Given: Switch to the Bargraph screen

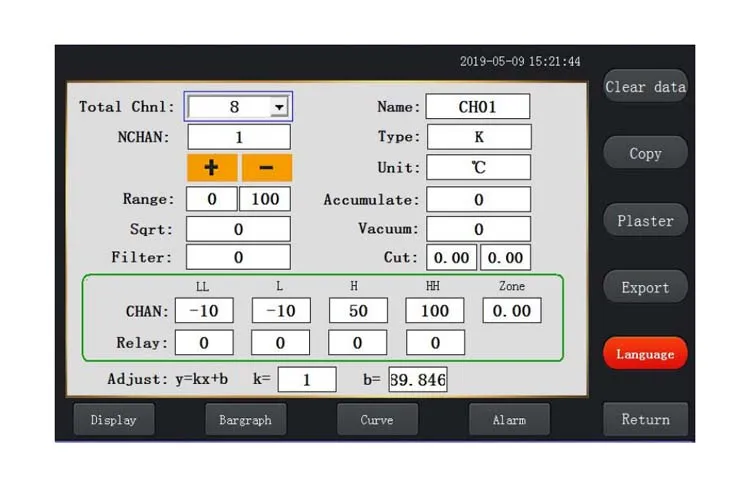Looking at the screenshot, I should coord(246,420).
